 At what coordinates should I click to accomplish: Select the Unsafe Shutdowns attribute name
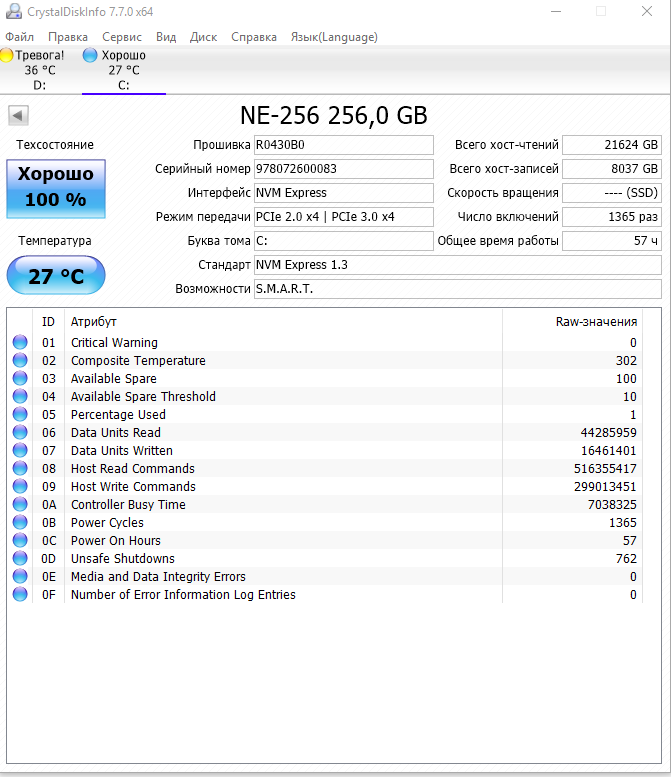pyautogui.click(x=123, y=558)
